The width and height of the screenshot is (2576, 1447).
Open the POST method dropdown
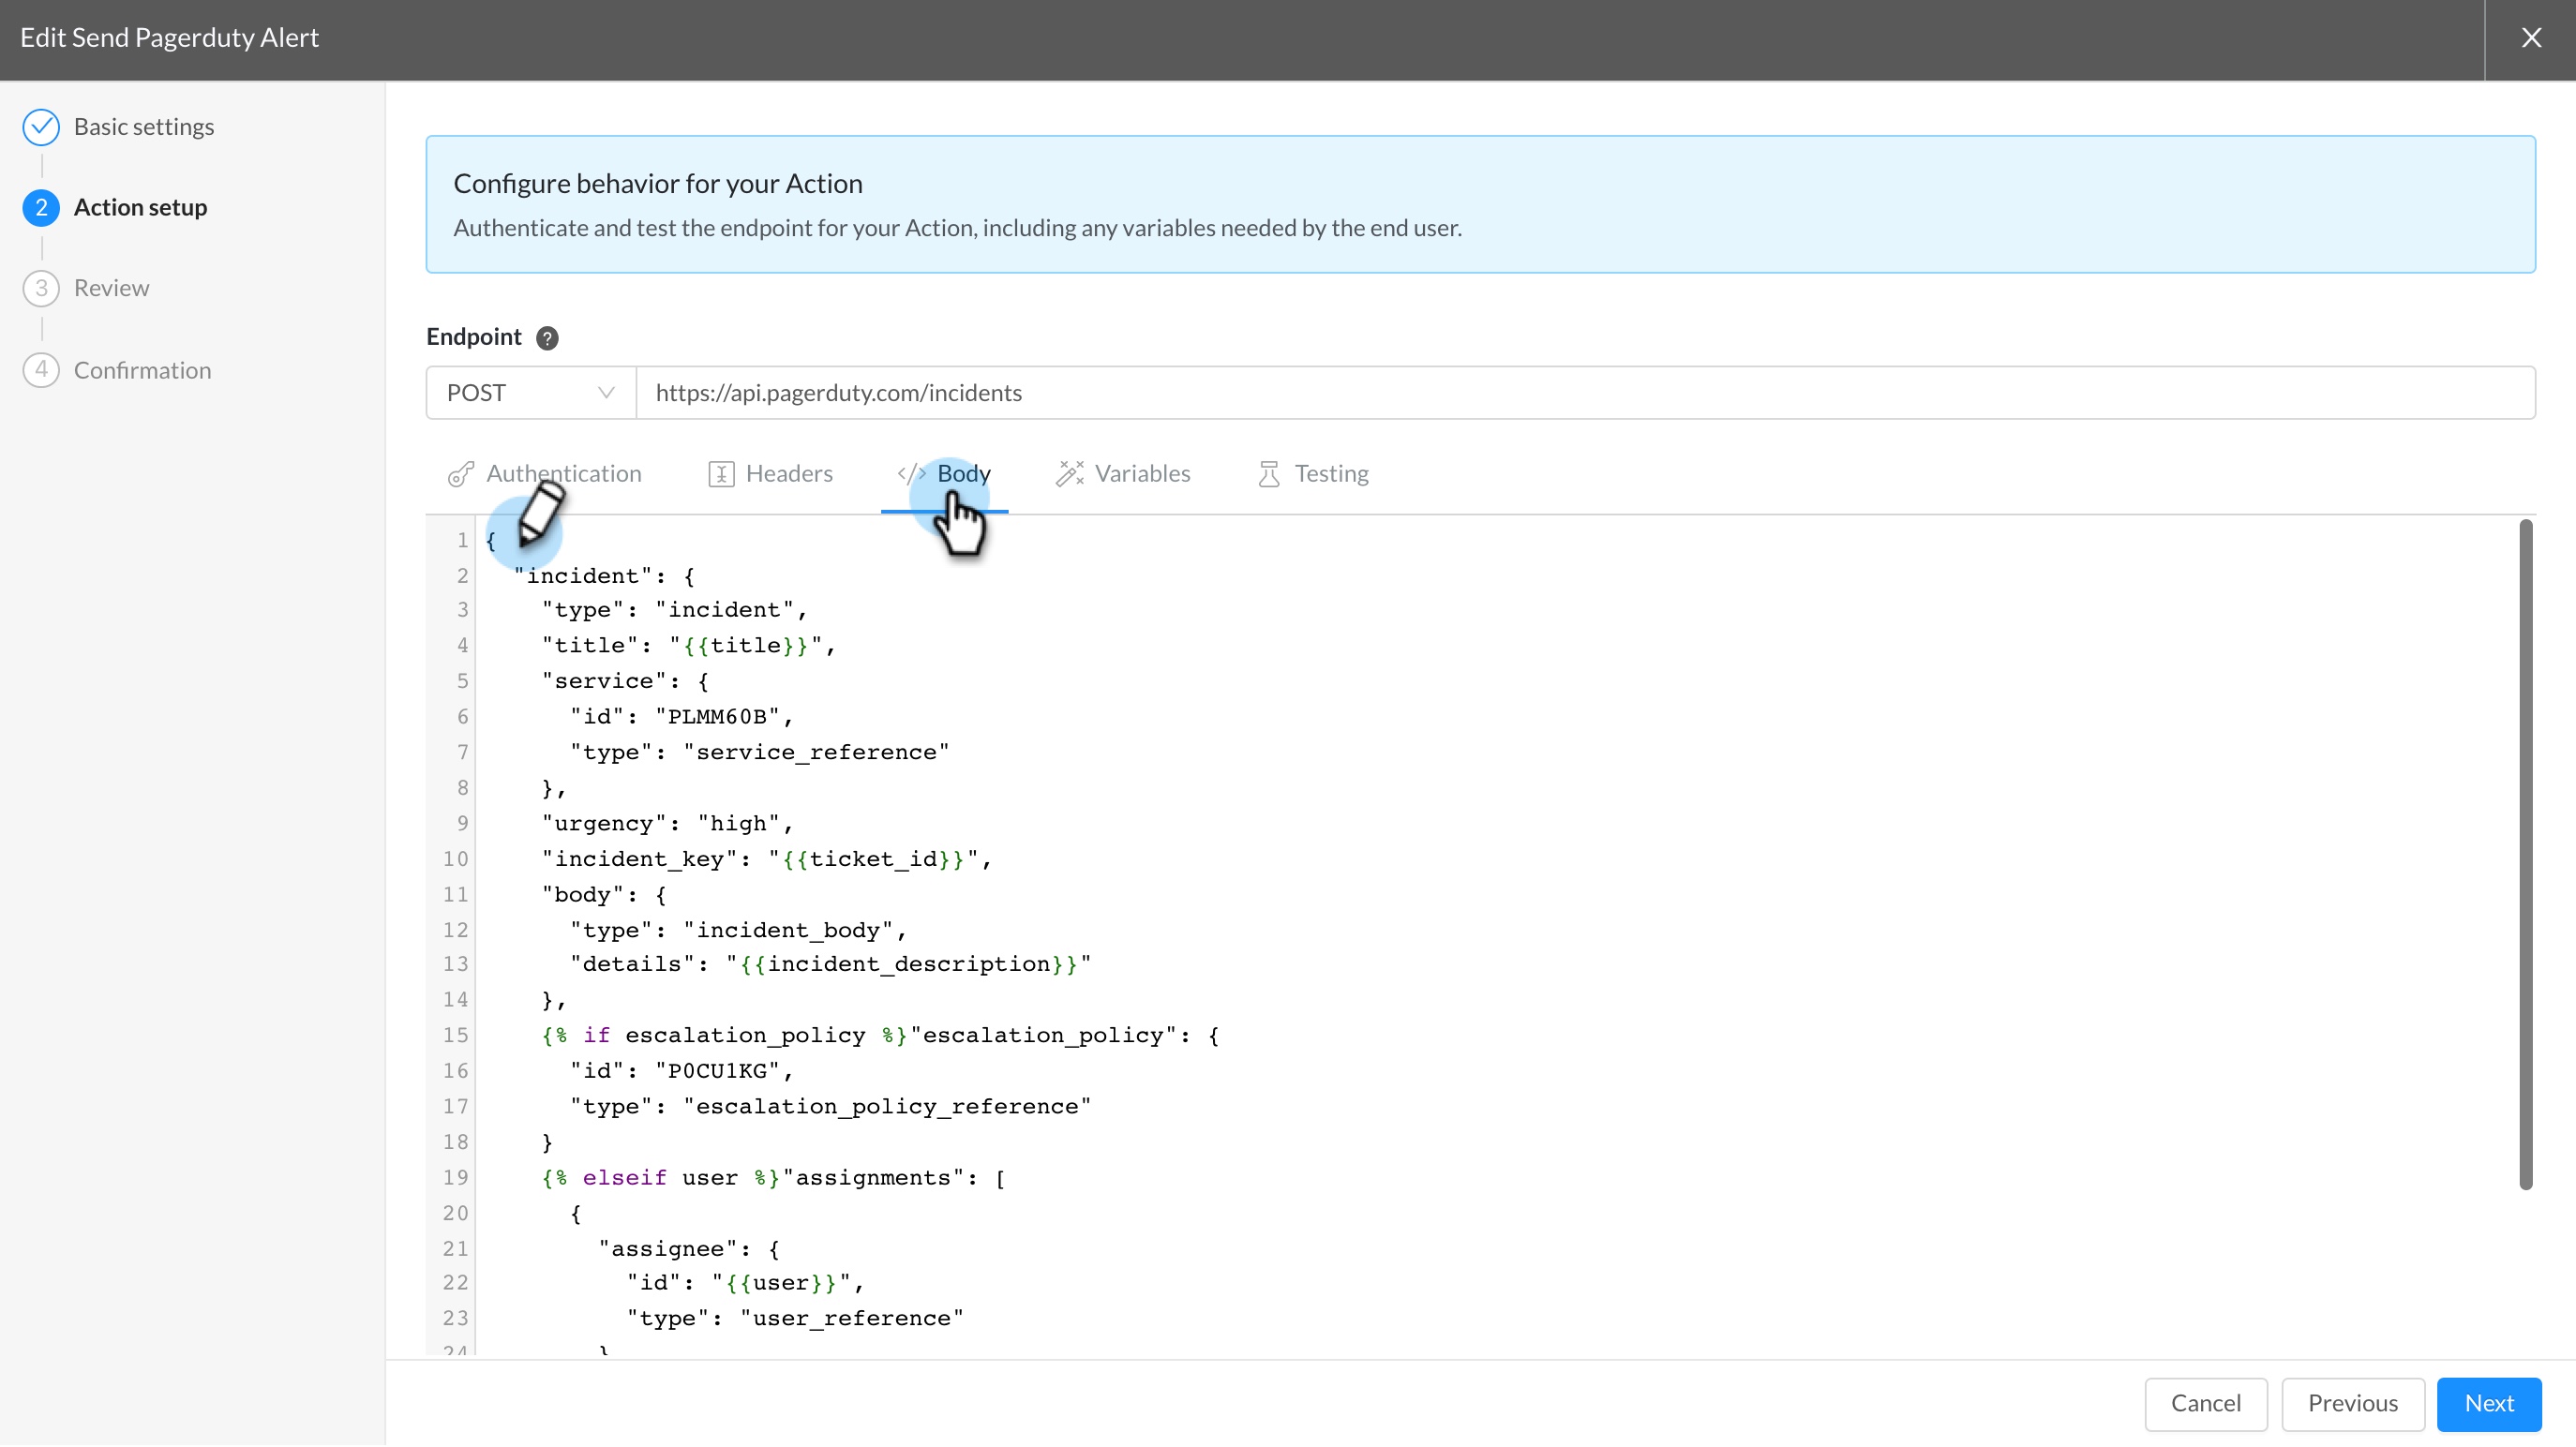tap(530, 393)
